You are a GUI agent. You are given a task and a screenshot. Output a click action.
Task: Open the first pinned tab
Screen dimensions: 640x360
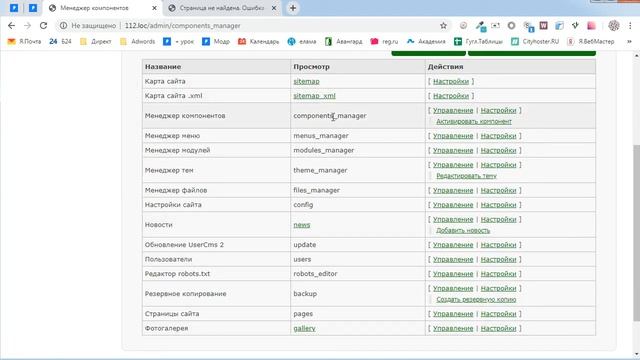(x=14, y=8)
